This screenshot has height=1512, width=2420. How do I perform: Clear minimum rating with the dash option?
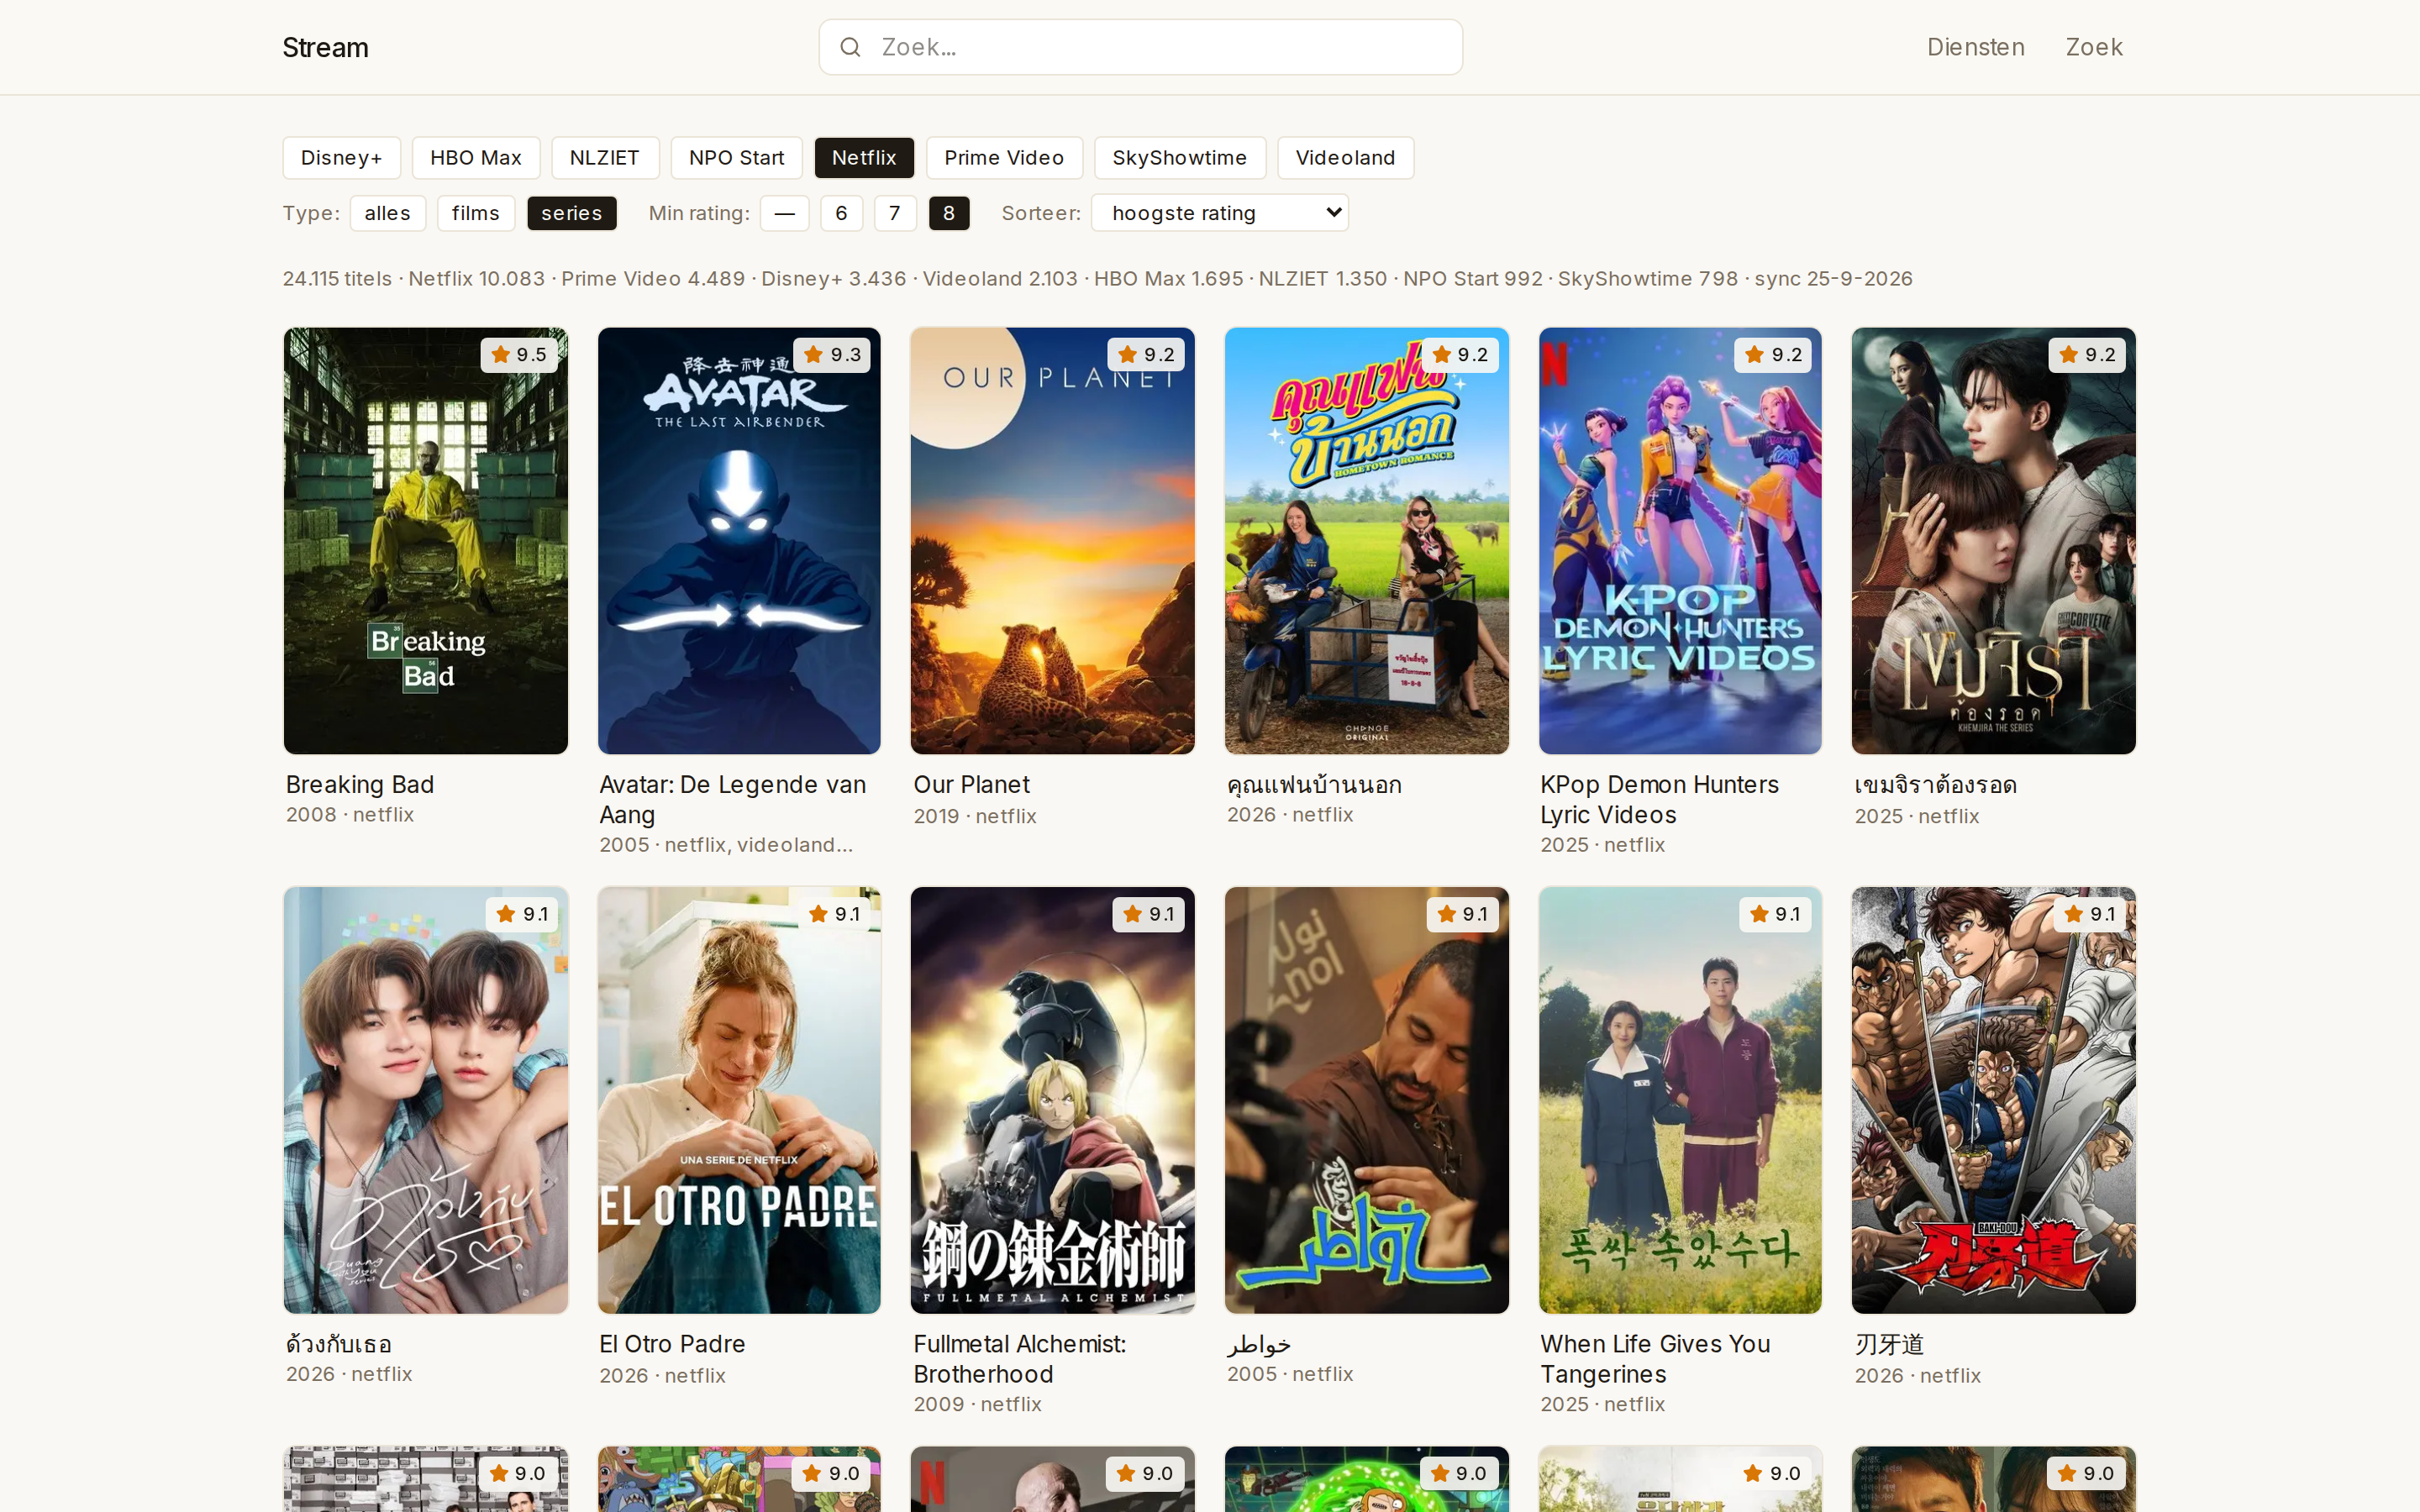pos(785,213)
